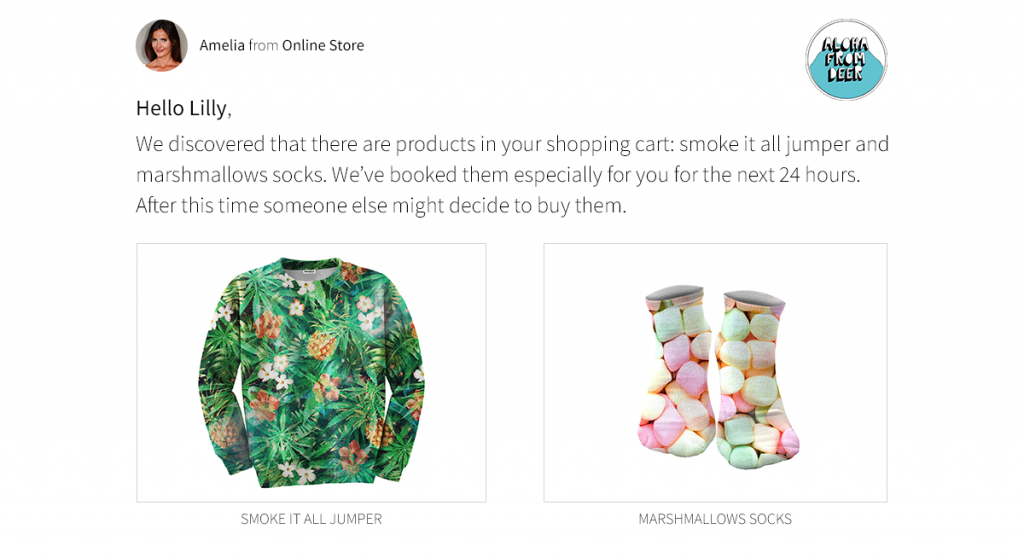Click the MARSHMALLOWS SOCKS caption

(x=715, y=519)
